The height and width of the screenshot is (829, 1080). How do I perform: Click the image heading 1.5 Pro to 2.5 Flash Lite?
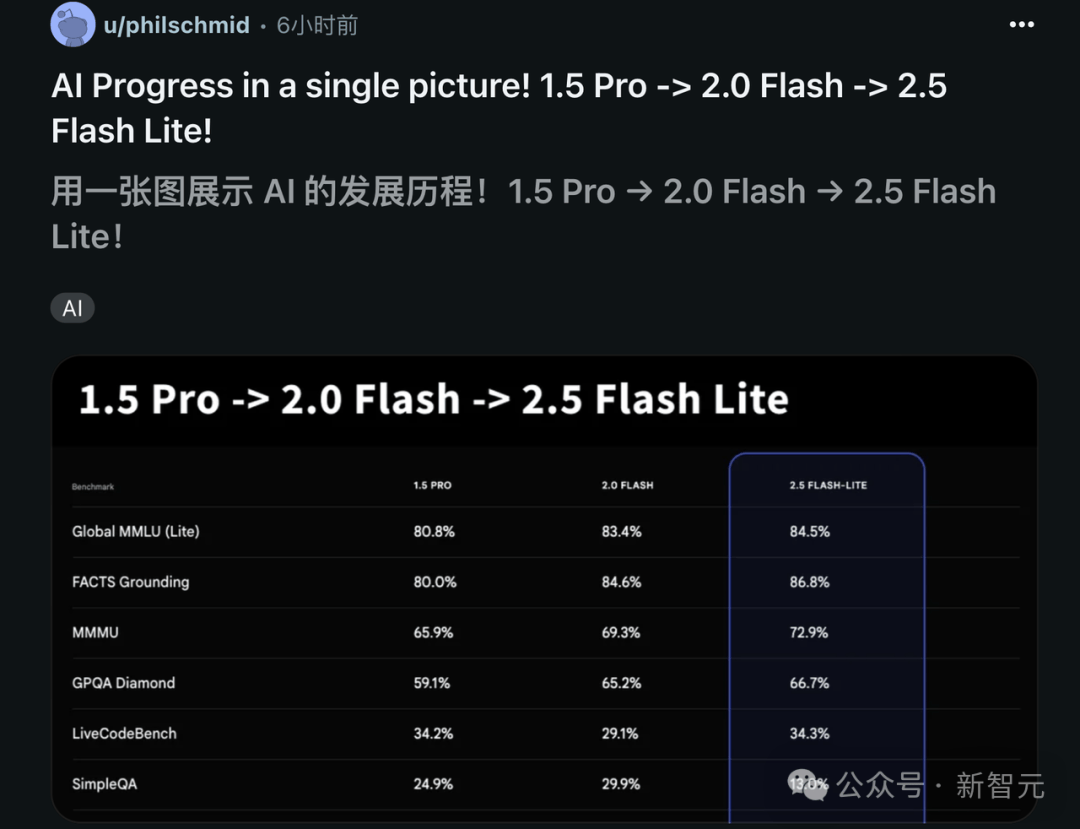(434, 399)
